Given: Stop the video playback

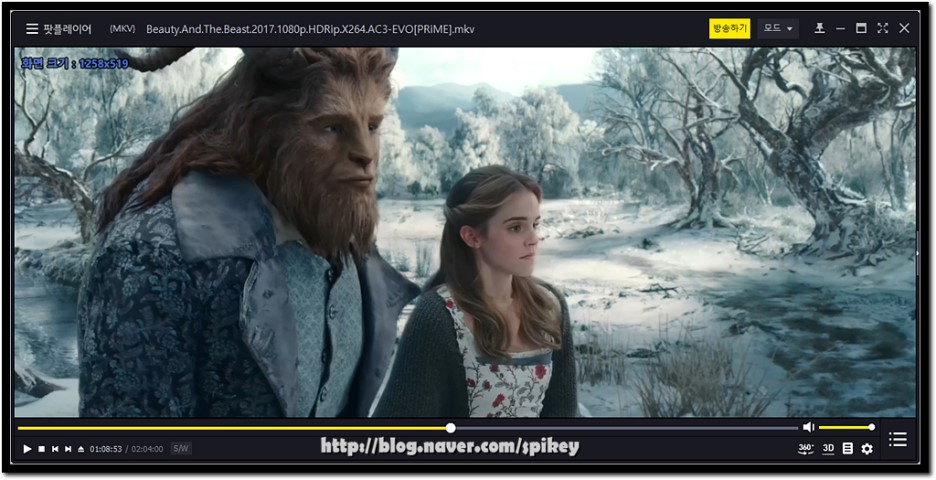Looking at the screenshot, I should pos(42,449).
